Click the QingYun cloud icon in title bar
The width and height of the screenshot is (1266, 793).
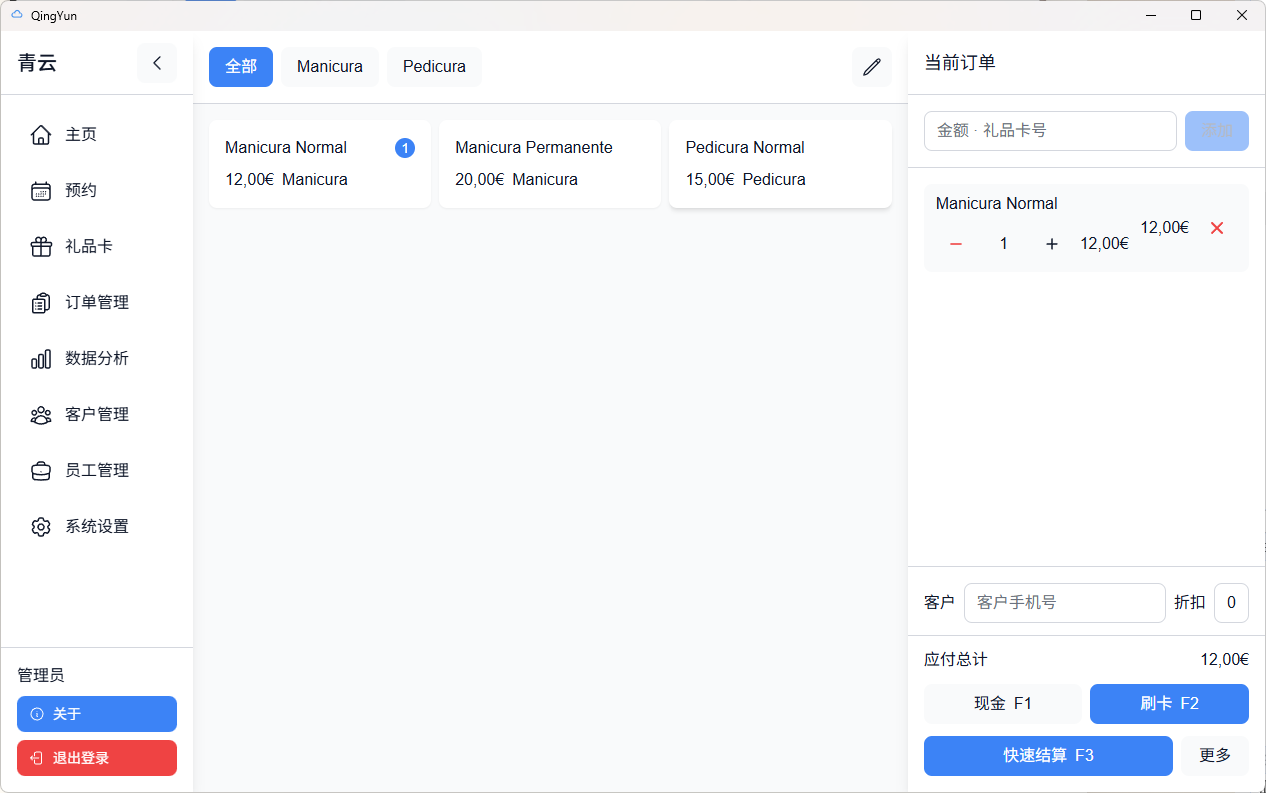click(x=16, y=15)
